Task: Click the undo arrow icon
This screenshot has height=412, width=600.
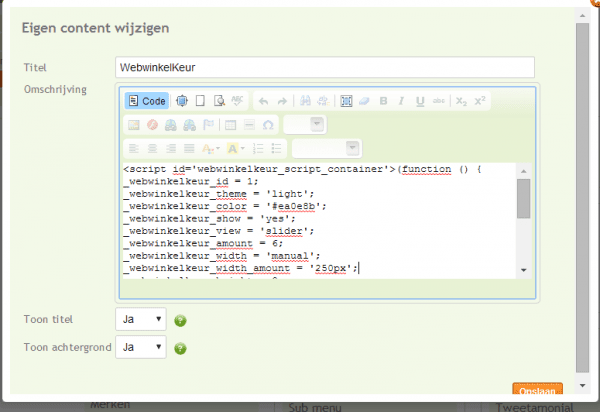Action: 263,100
